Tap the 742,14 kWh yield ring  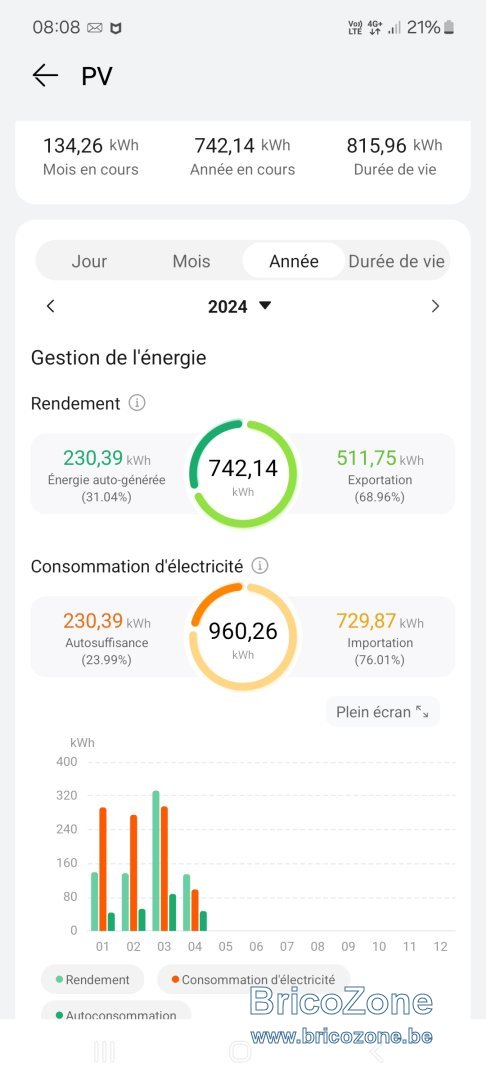[243, 474]
